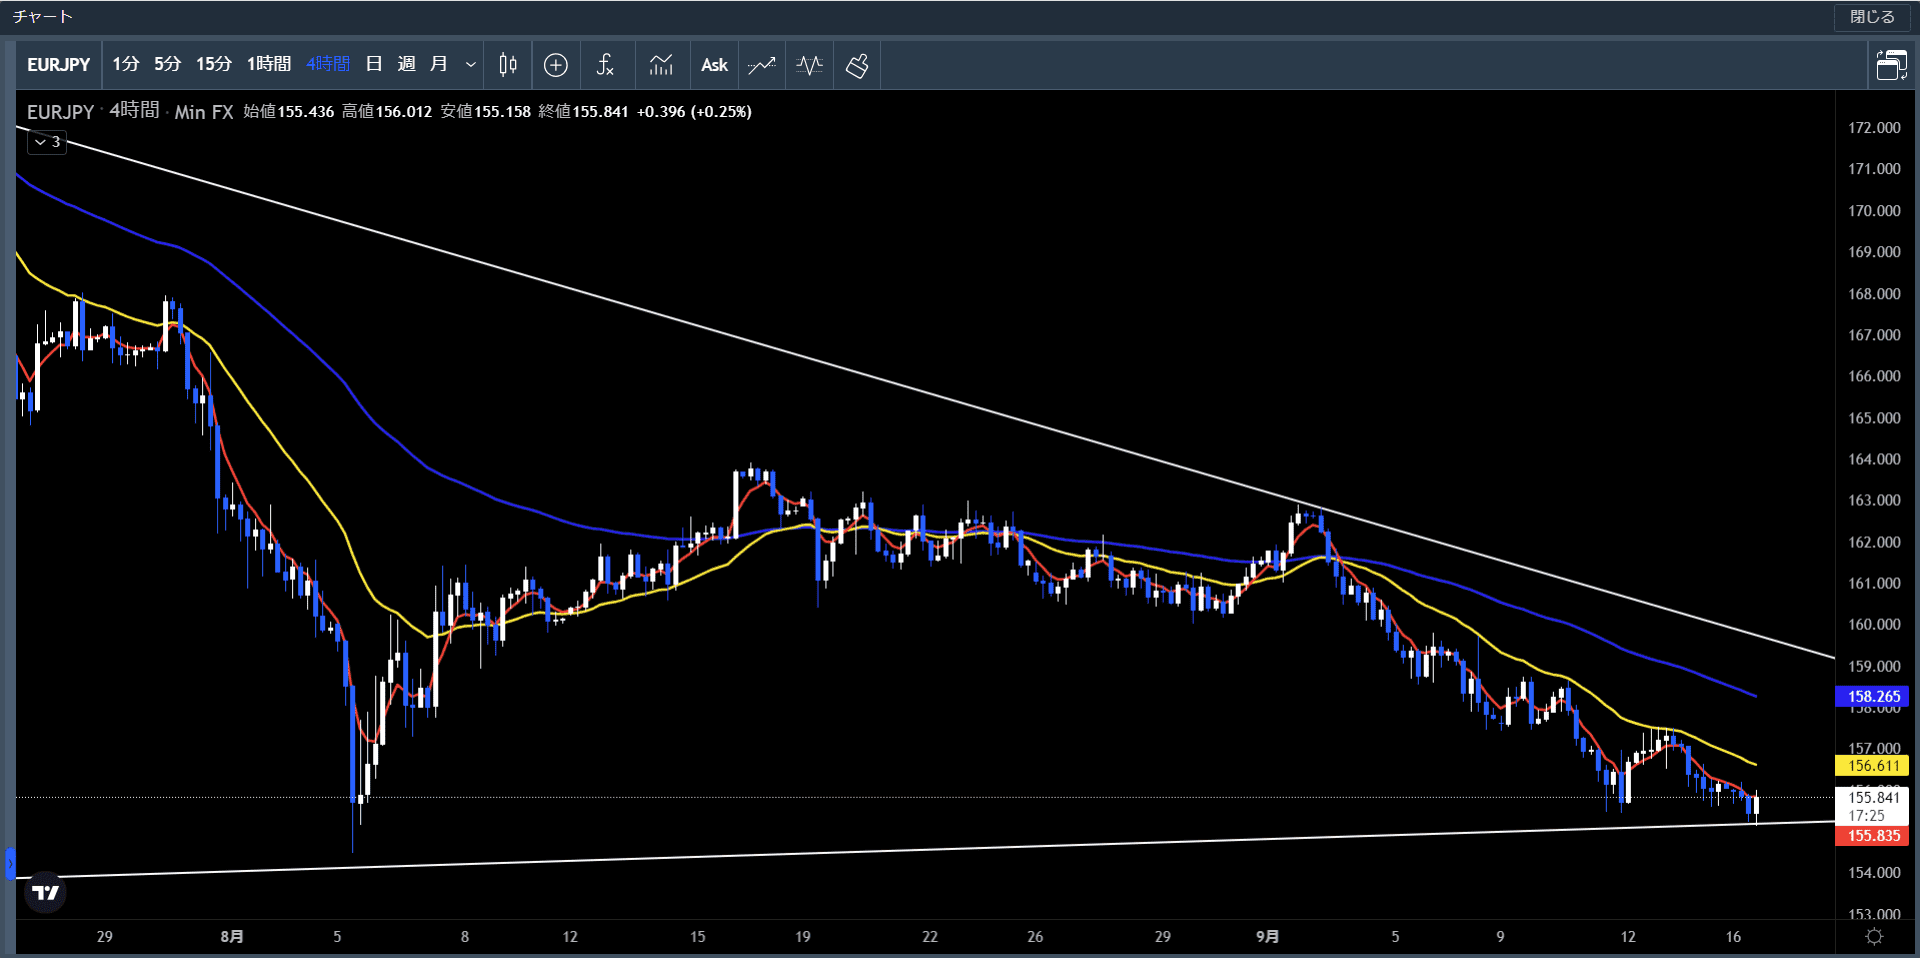This screenshot has width=1920, height=958.
Task: Click the yellow 156.611 price label
Action: (x=1873, y=765)
